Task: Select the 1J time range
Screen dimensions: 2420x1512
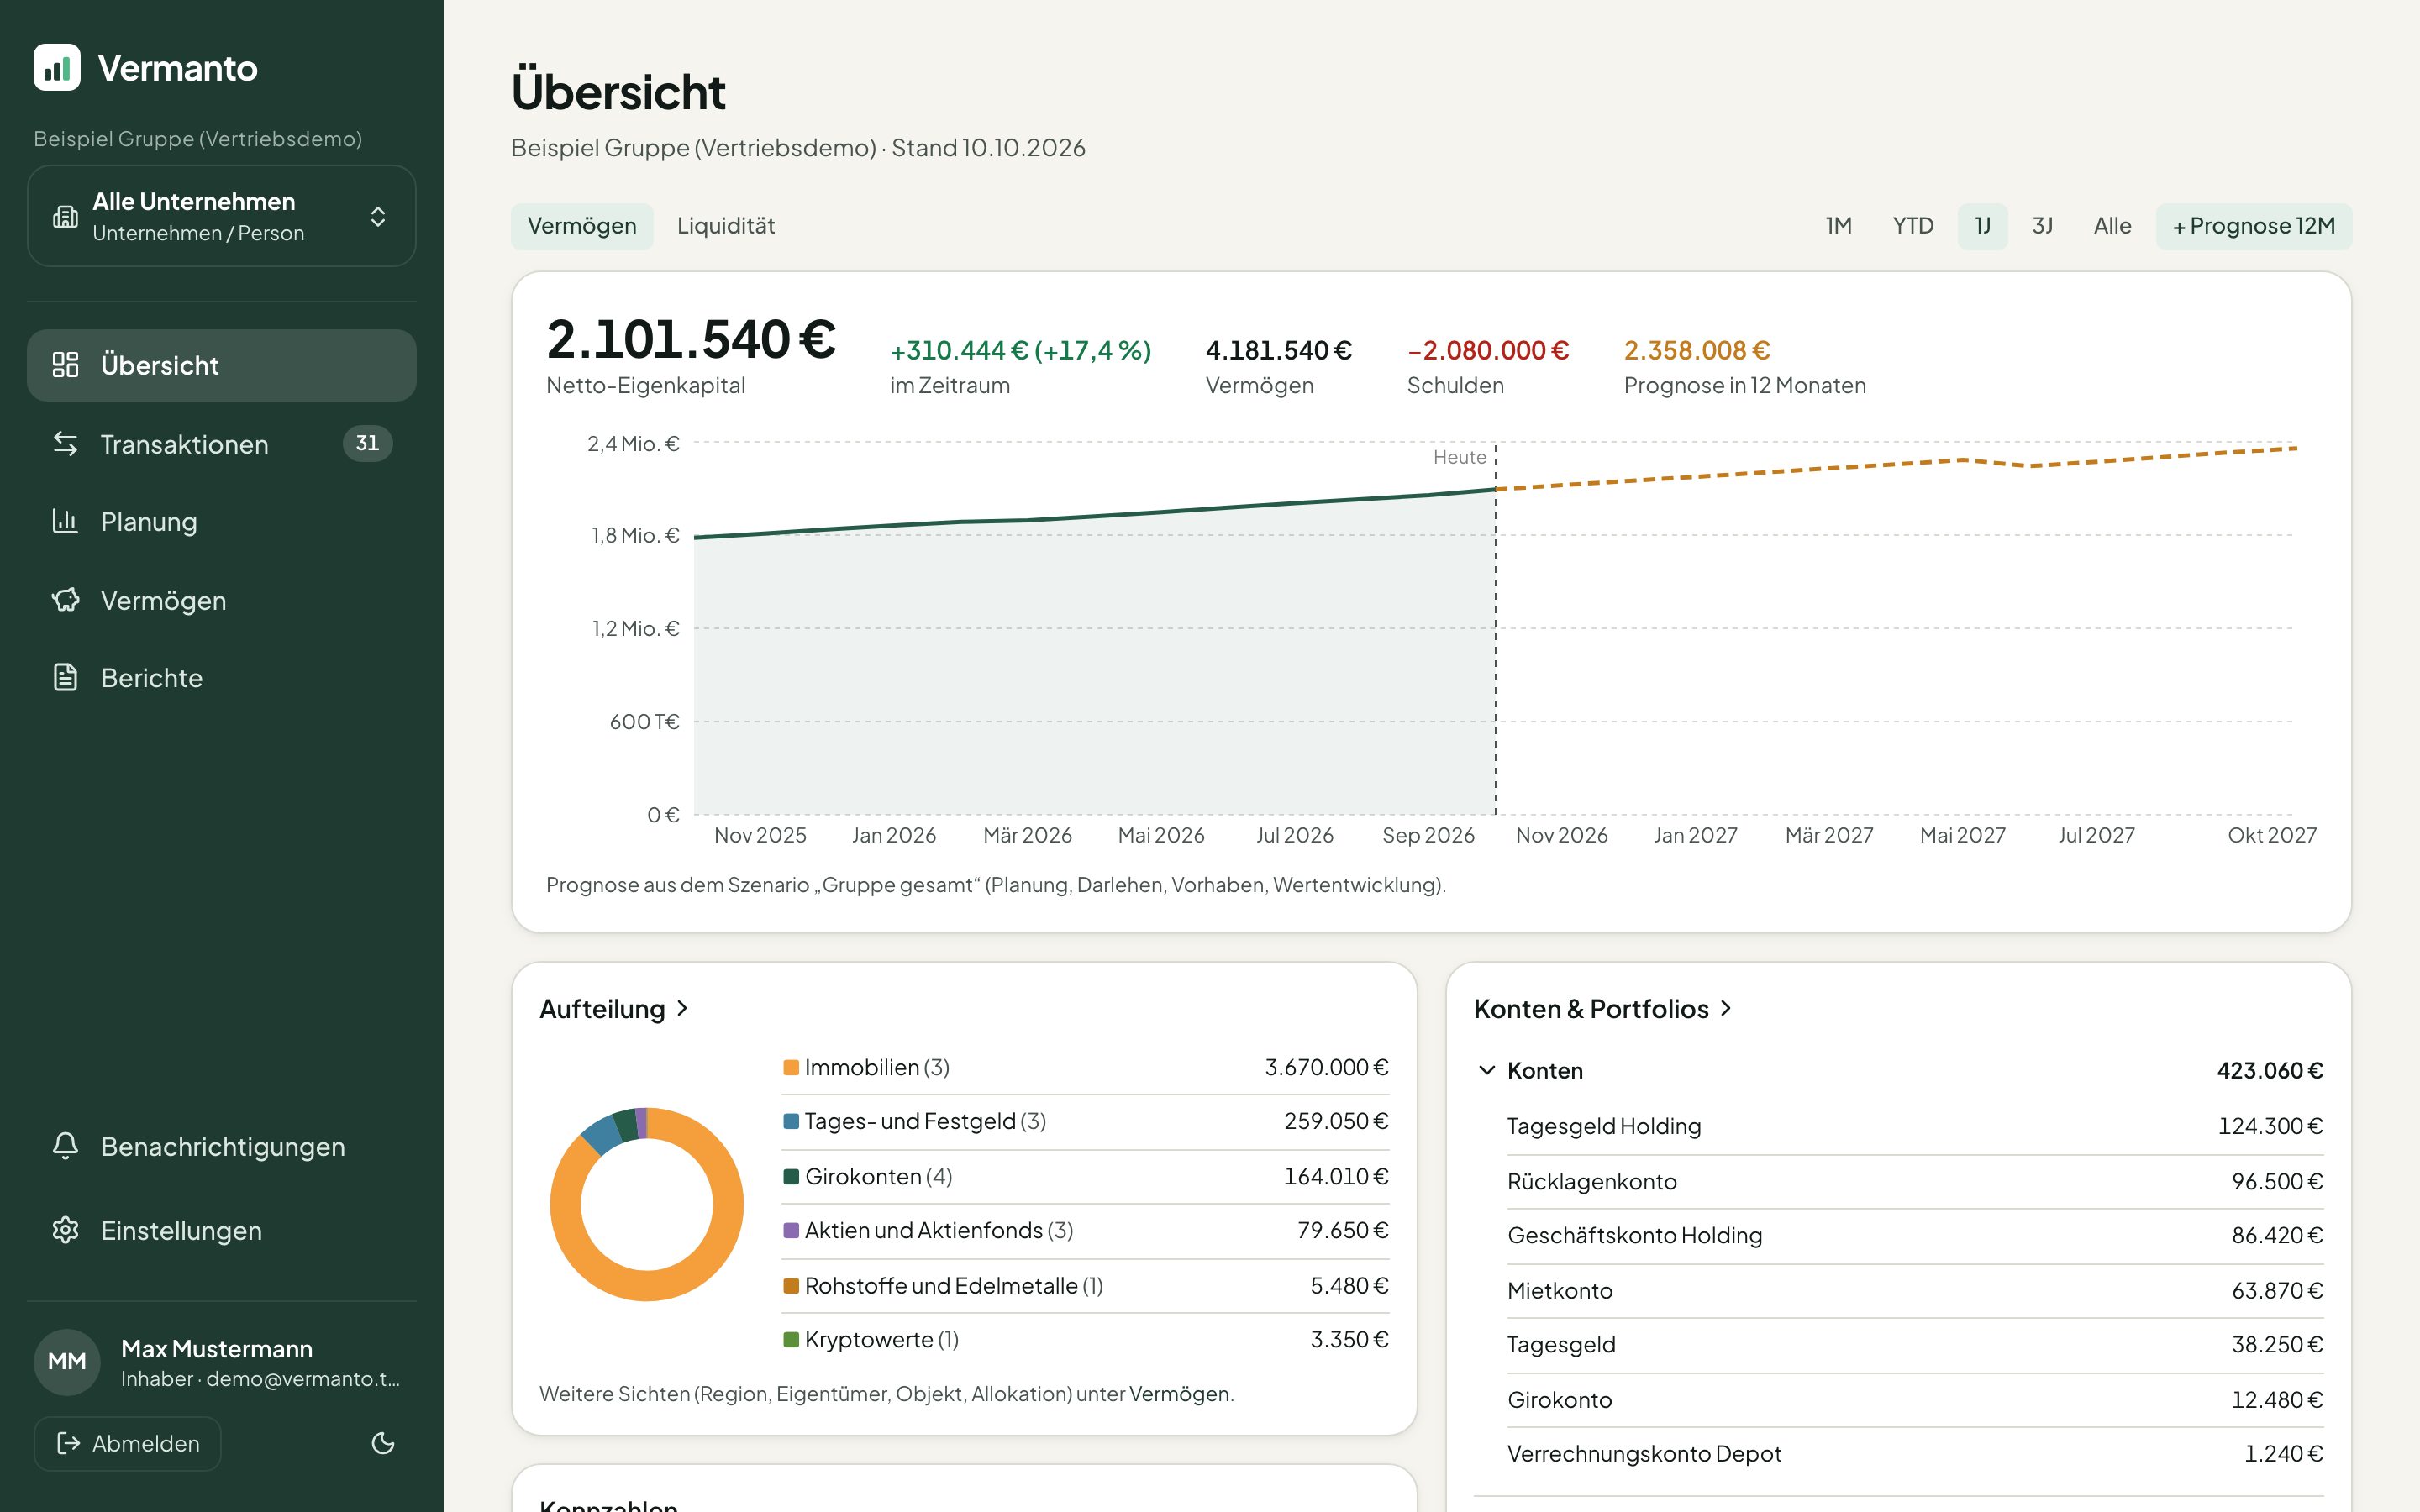Action: (x=1982, y=226)
